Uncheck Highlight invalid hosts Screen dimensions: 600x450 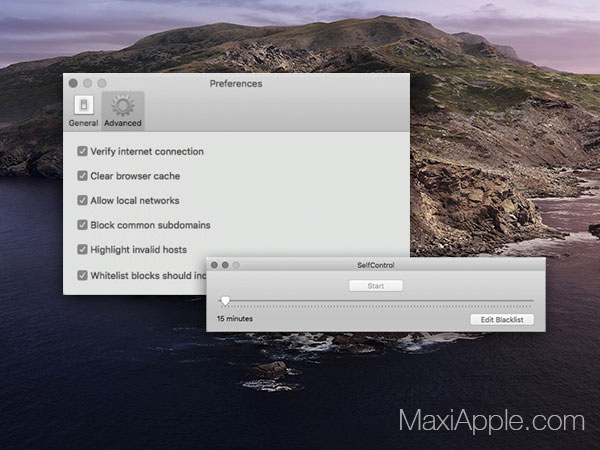click(82, 249)
